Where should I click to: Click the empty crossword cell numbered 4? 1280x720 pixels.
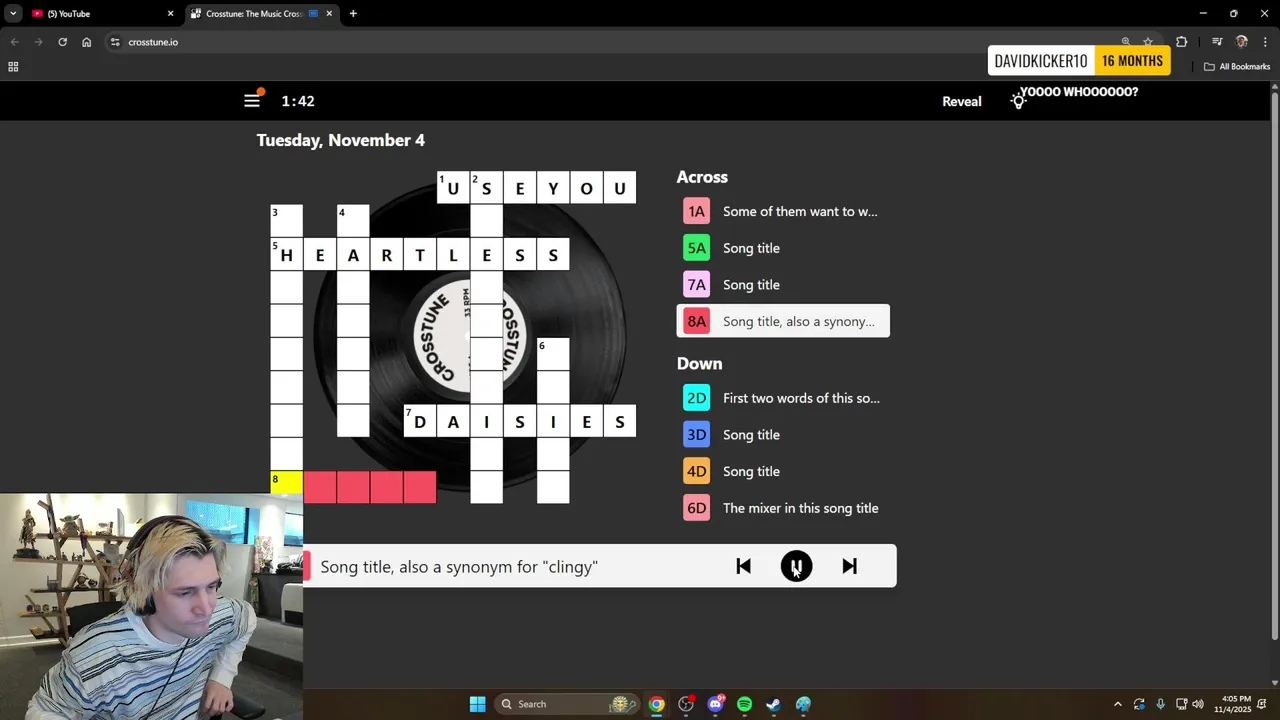[x=353, y=220]
